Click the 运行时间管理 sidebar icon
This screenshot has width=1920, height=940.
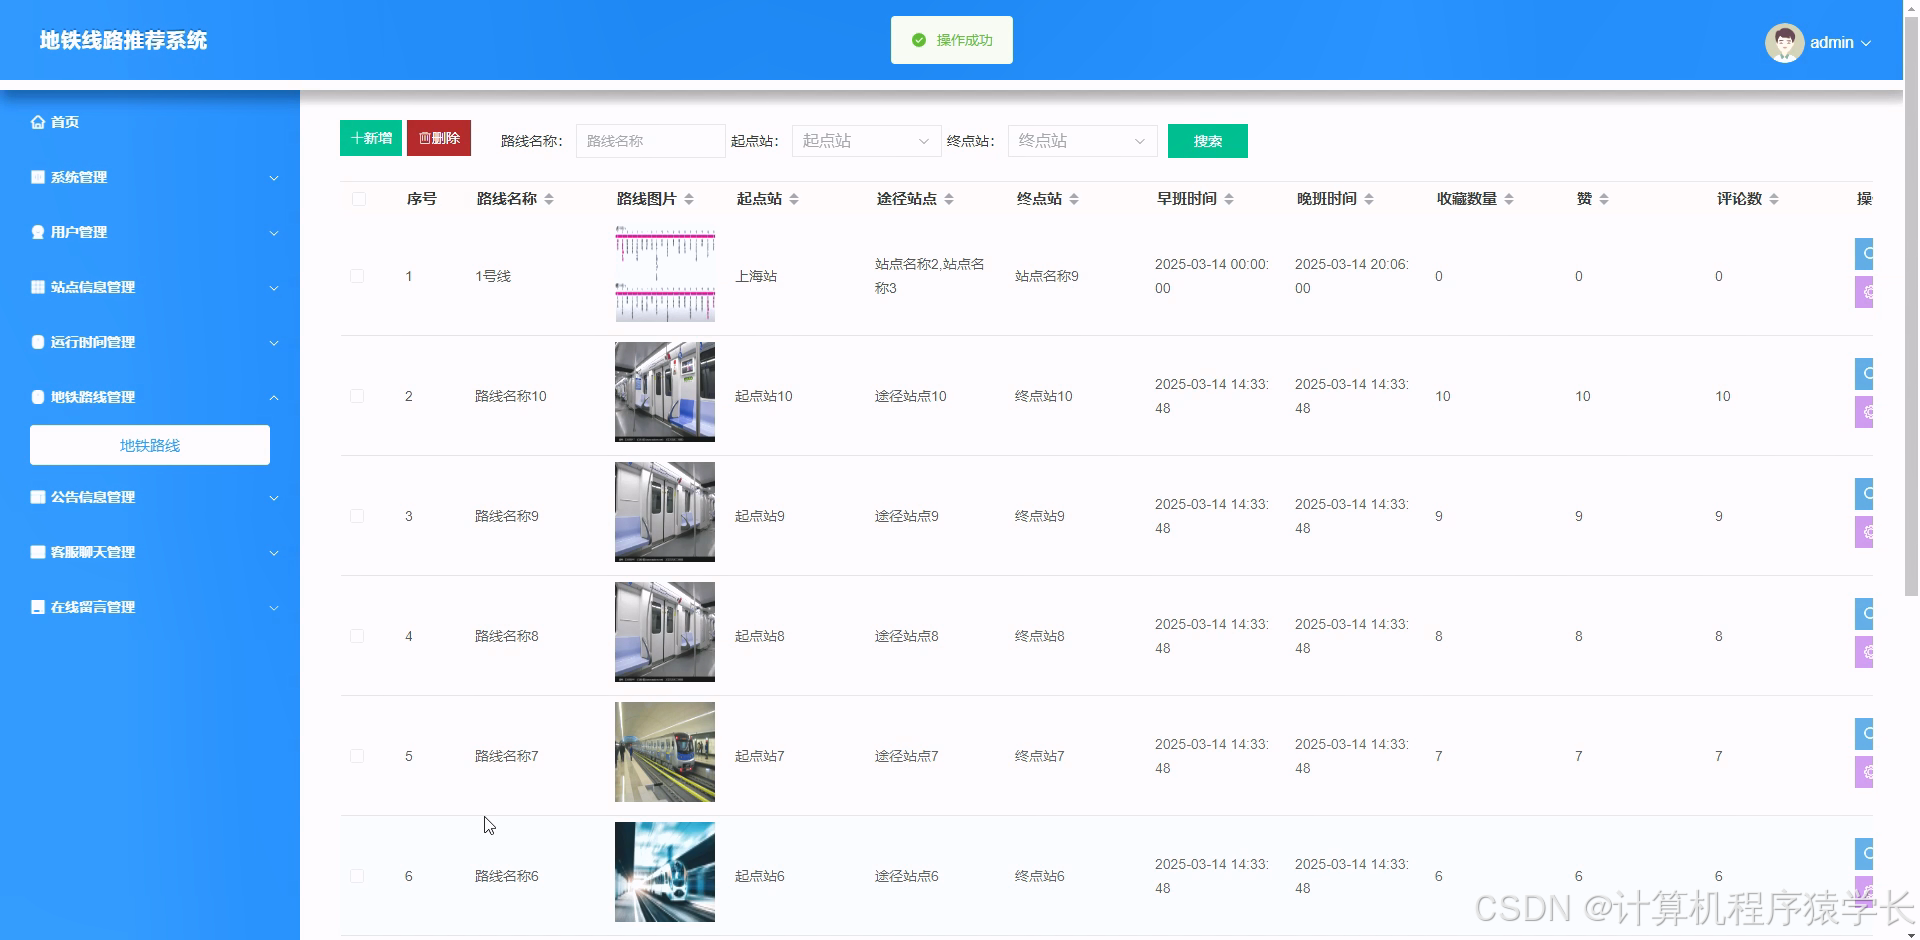[x=38, y=342]
